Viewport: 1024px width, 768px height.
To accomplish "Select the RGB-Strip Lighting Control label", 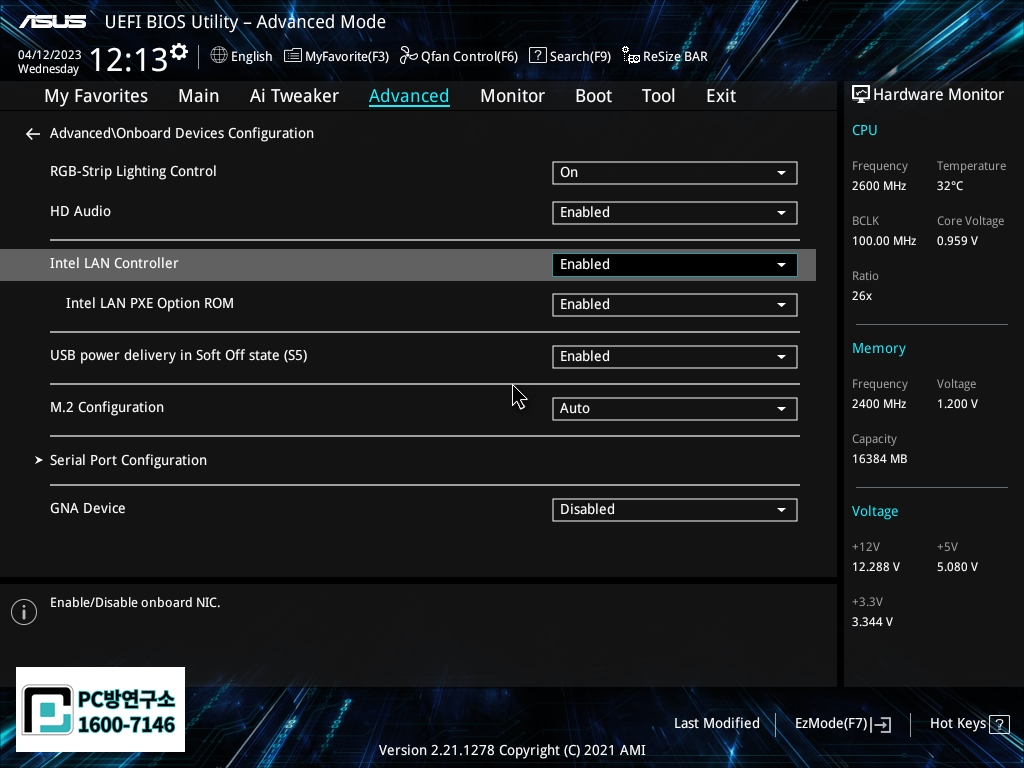I will pyautogui.click(x=133, y=171).
